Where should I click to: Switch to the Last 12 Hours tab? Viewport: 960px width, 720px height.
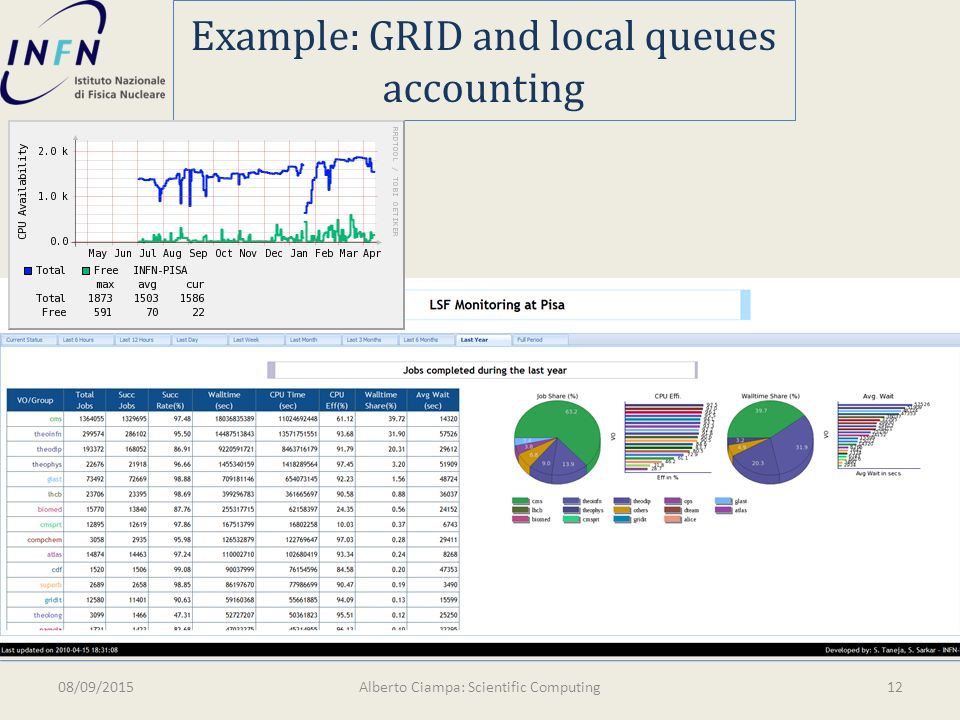(142, 340)
